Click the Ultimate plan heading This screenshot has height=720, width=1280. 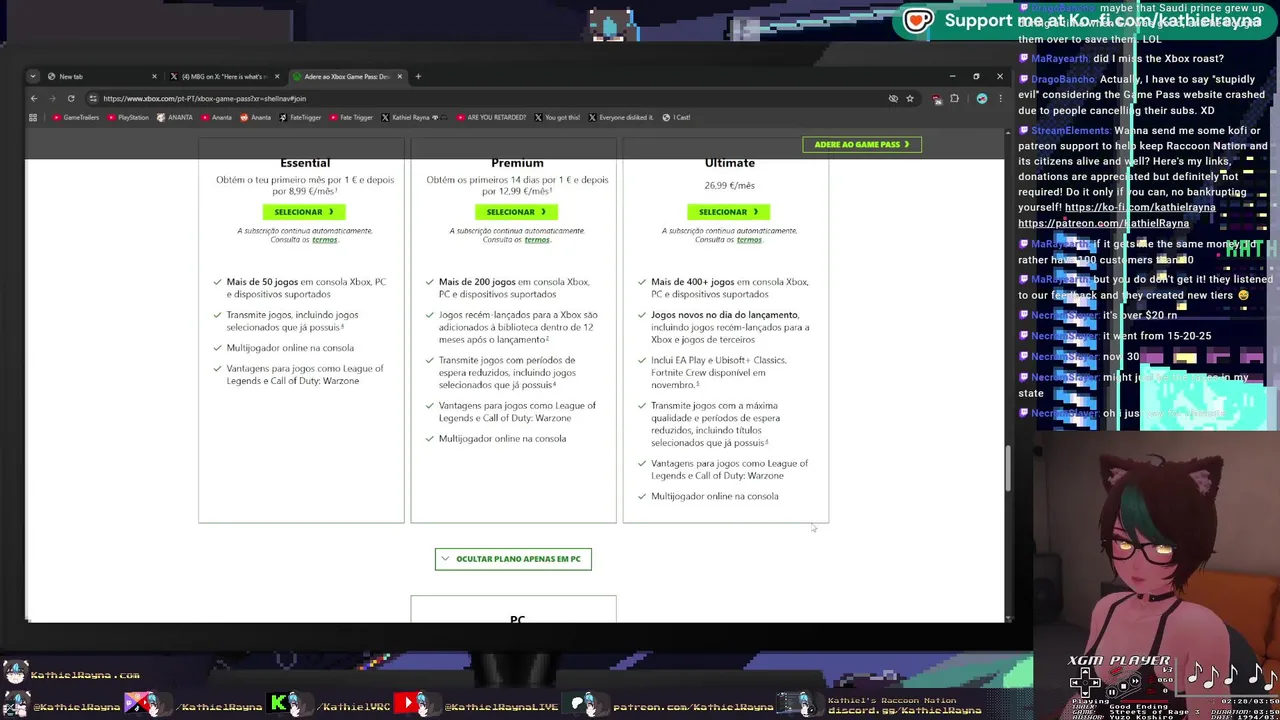730,163
